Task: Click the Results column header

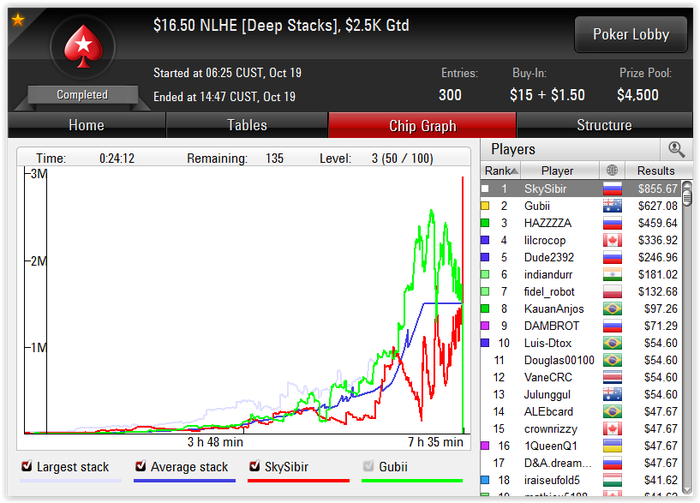Action: click(656, 170)
